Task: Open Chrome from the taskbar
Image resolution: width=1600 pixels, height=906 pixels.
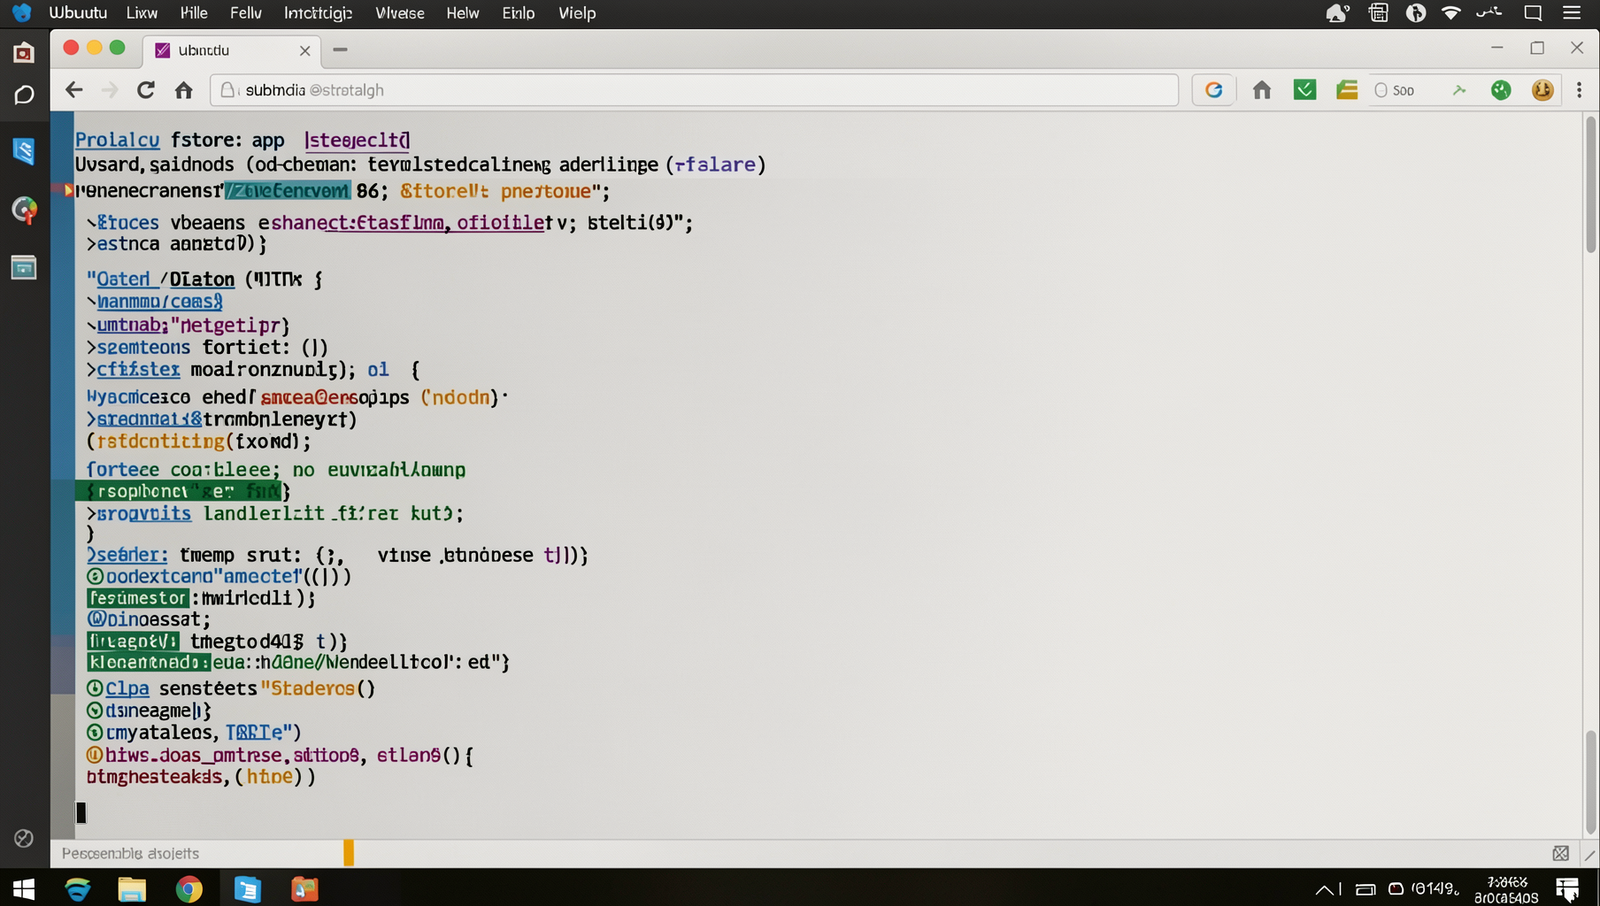Action: pos(189,888)
